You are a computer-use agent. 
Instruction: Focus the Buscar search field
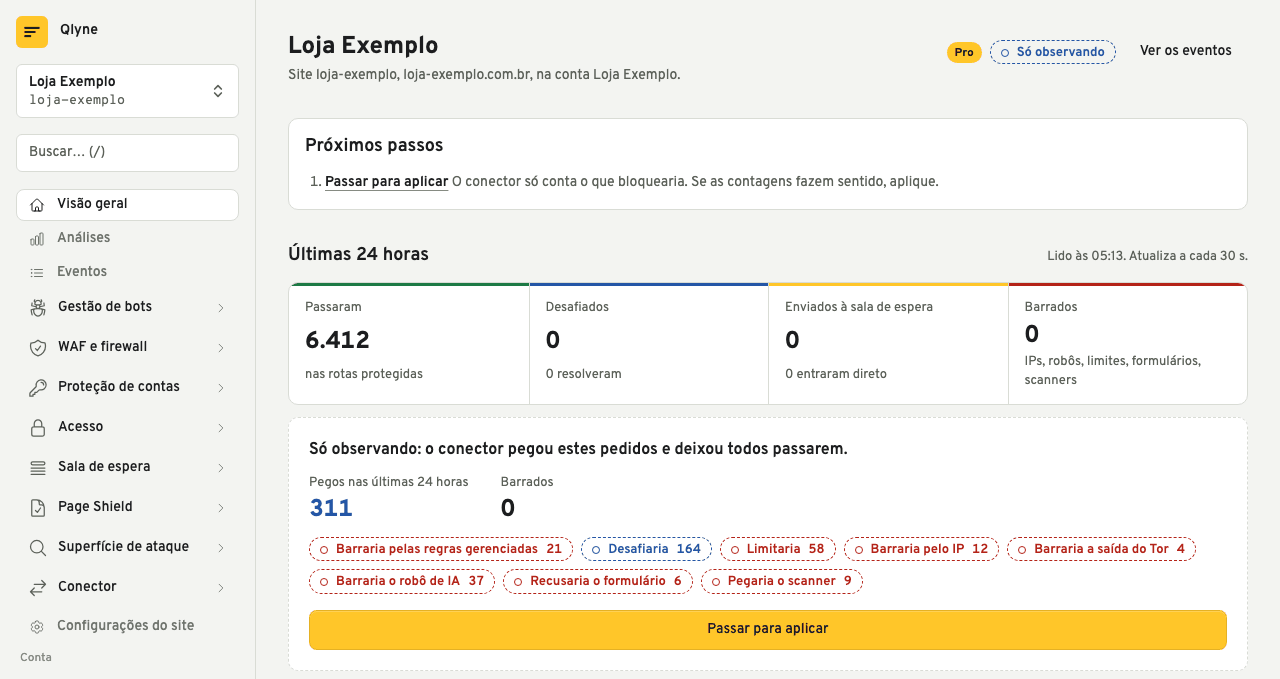pyautogui.click(x=127, y=152)
